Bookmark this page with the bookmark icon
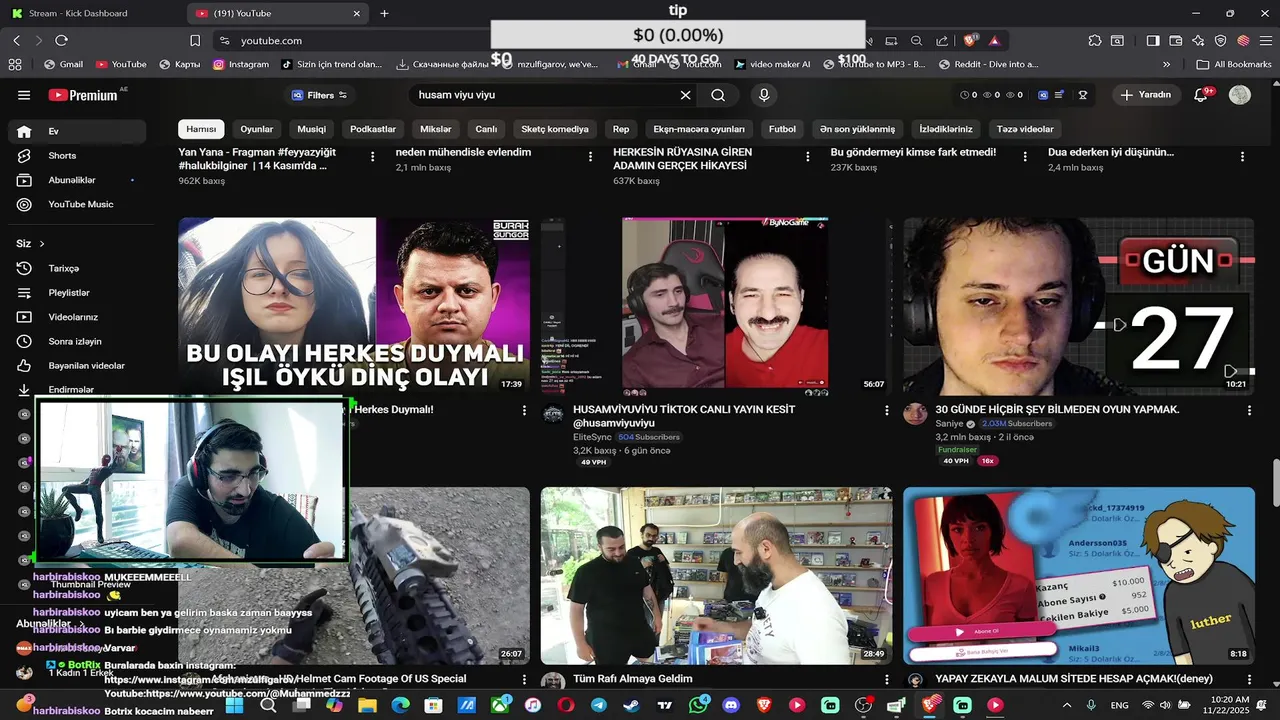This screenshot has width=1280, height=720. coord(195,40)
